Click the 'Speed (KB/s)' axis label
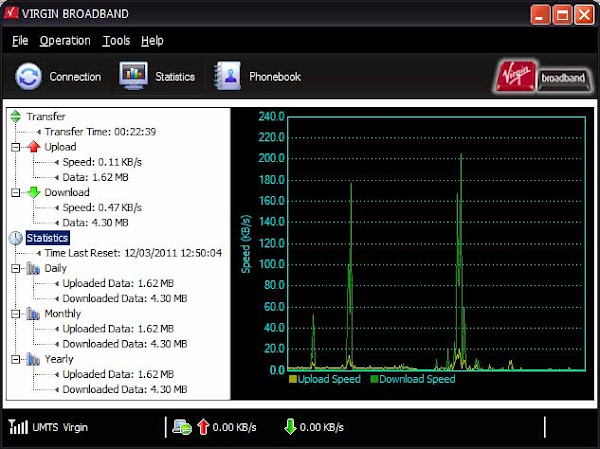Image resolution: width=600 pixels, height=449 pixels. (246, 244)
